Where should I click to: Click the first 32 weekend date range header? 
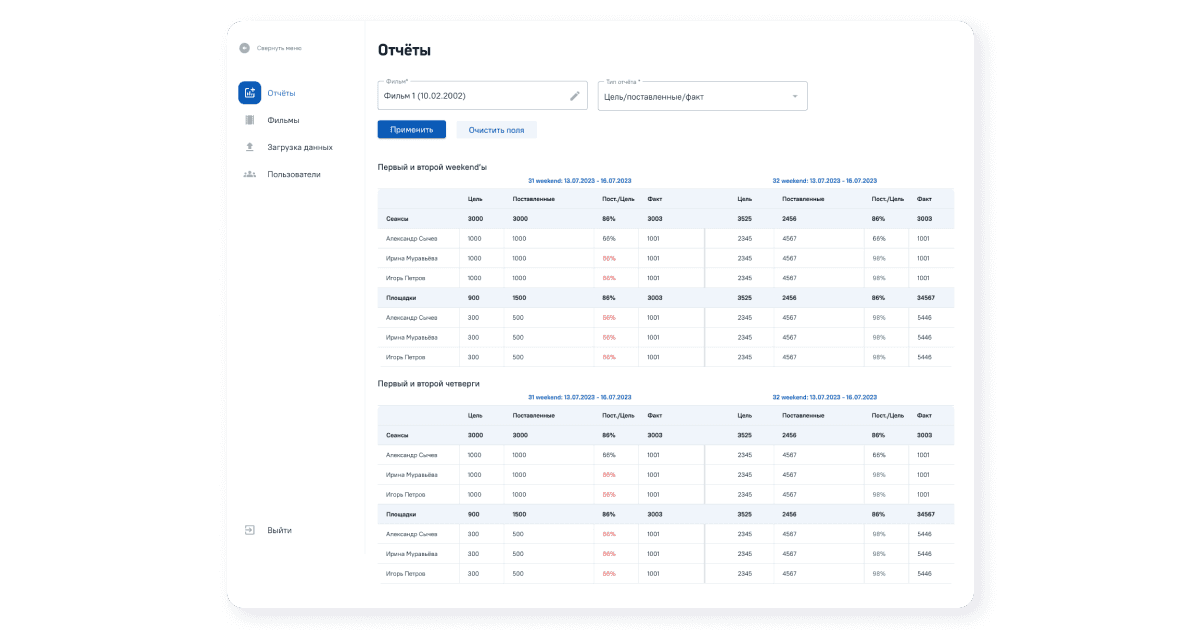click(824, 181)
